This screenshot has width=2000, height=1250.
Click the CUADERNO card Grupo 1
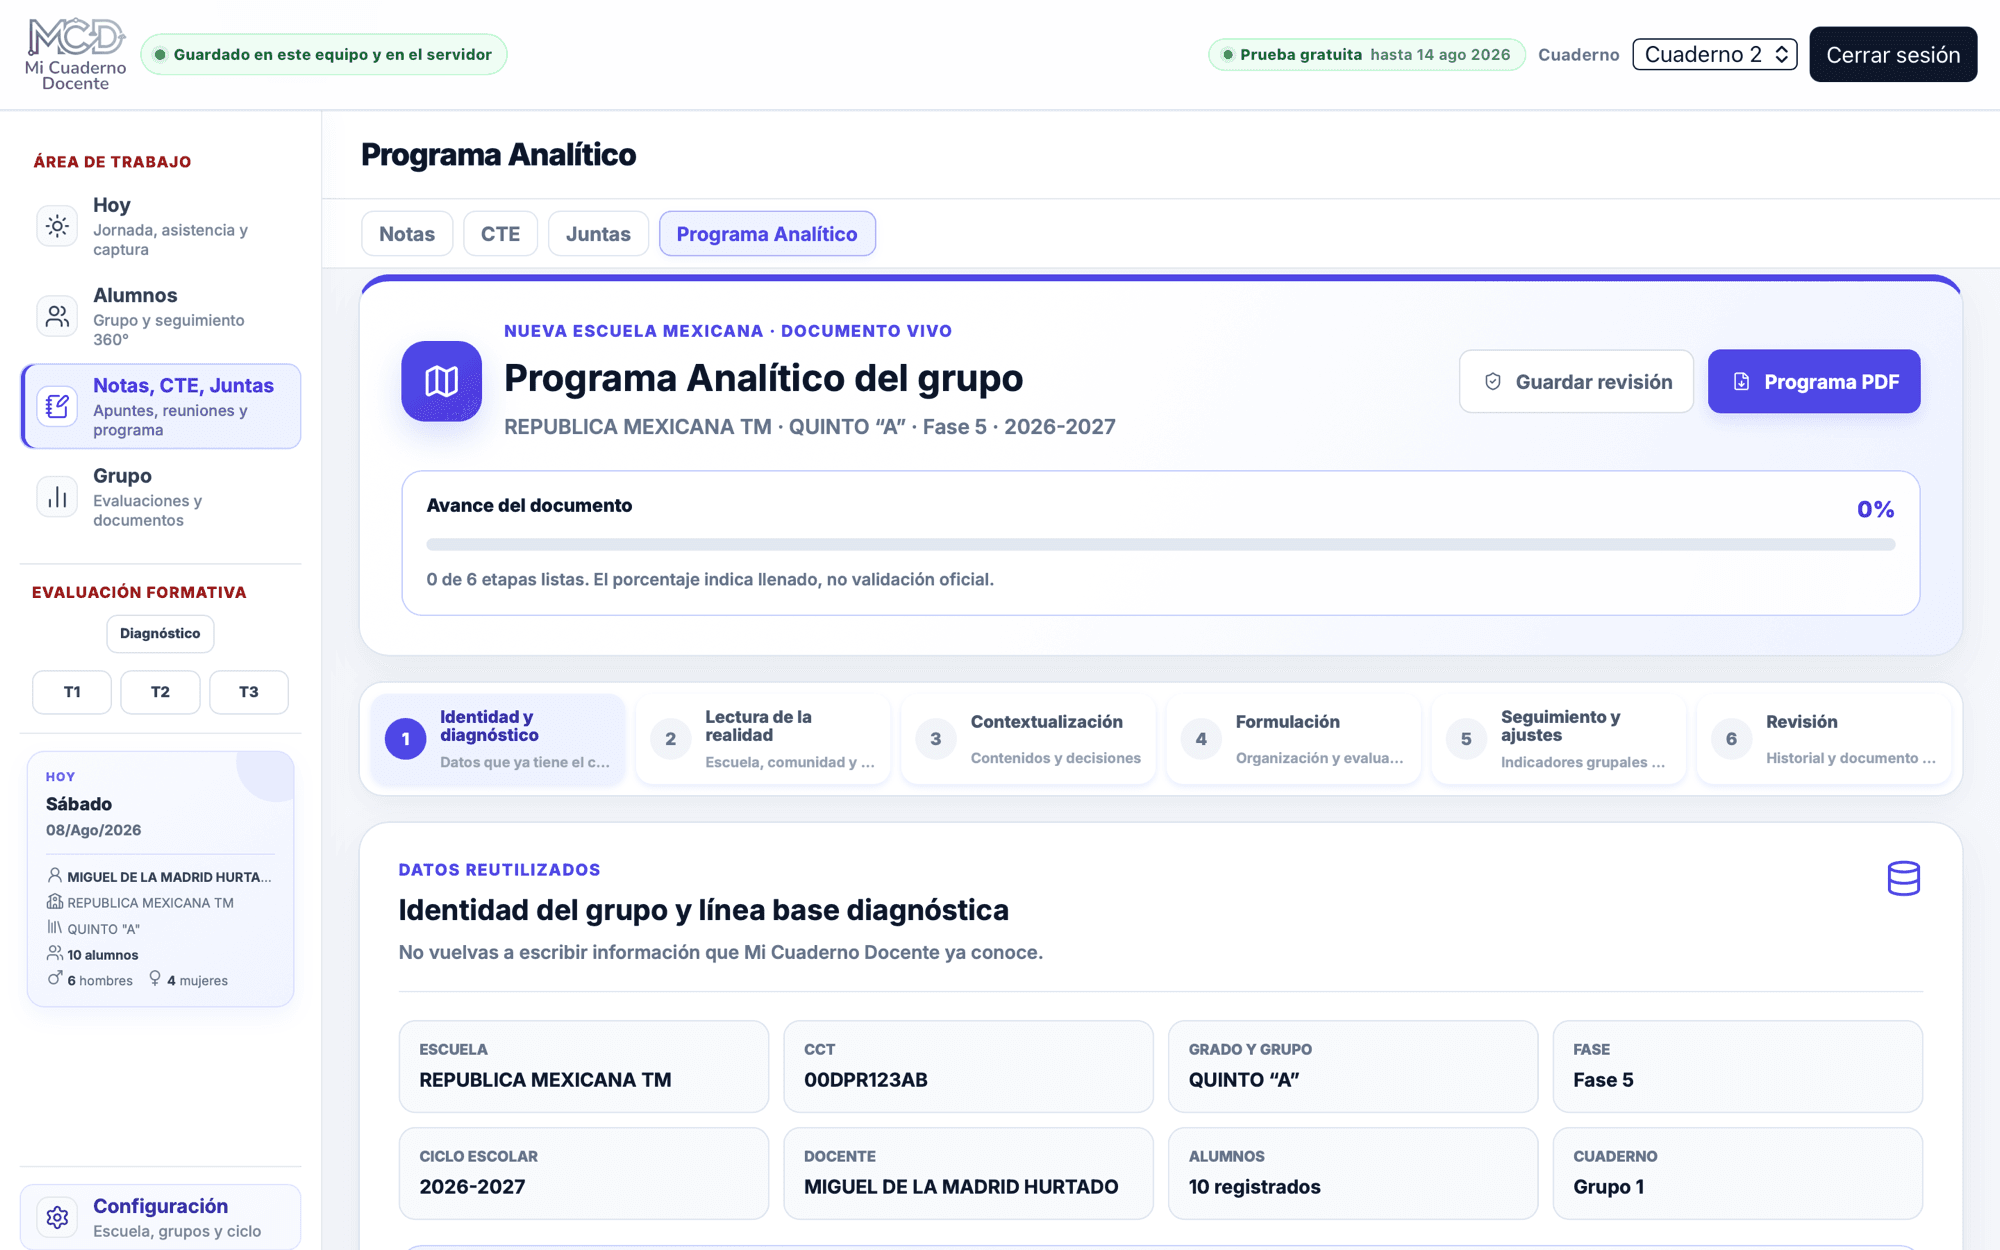point(1738,1173)
